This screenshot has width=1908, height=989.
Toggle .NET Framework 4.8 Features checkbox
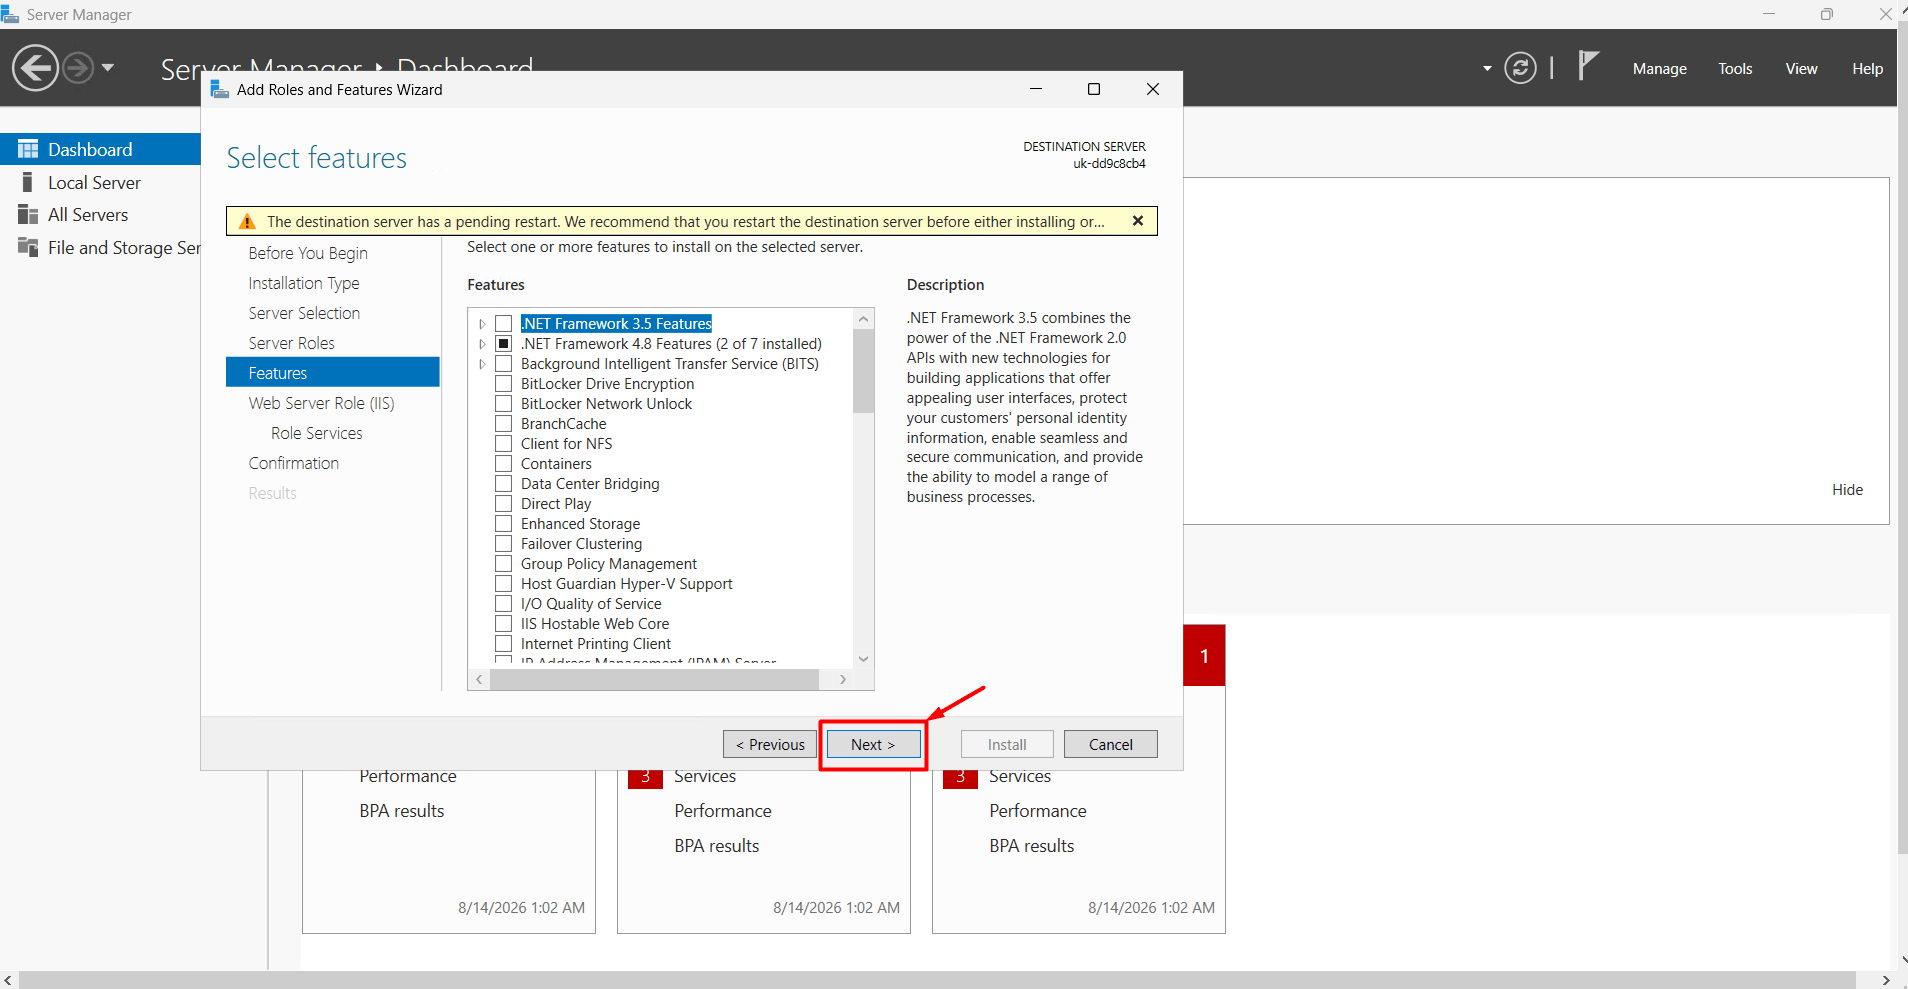[504, 344]
